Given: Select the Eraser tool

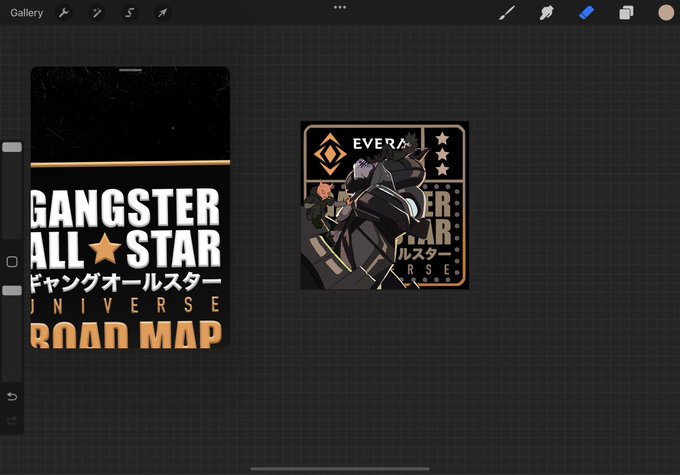Looking at the screenshot, I should tap(586, 13).
